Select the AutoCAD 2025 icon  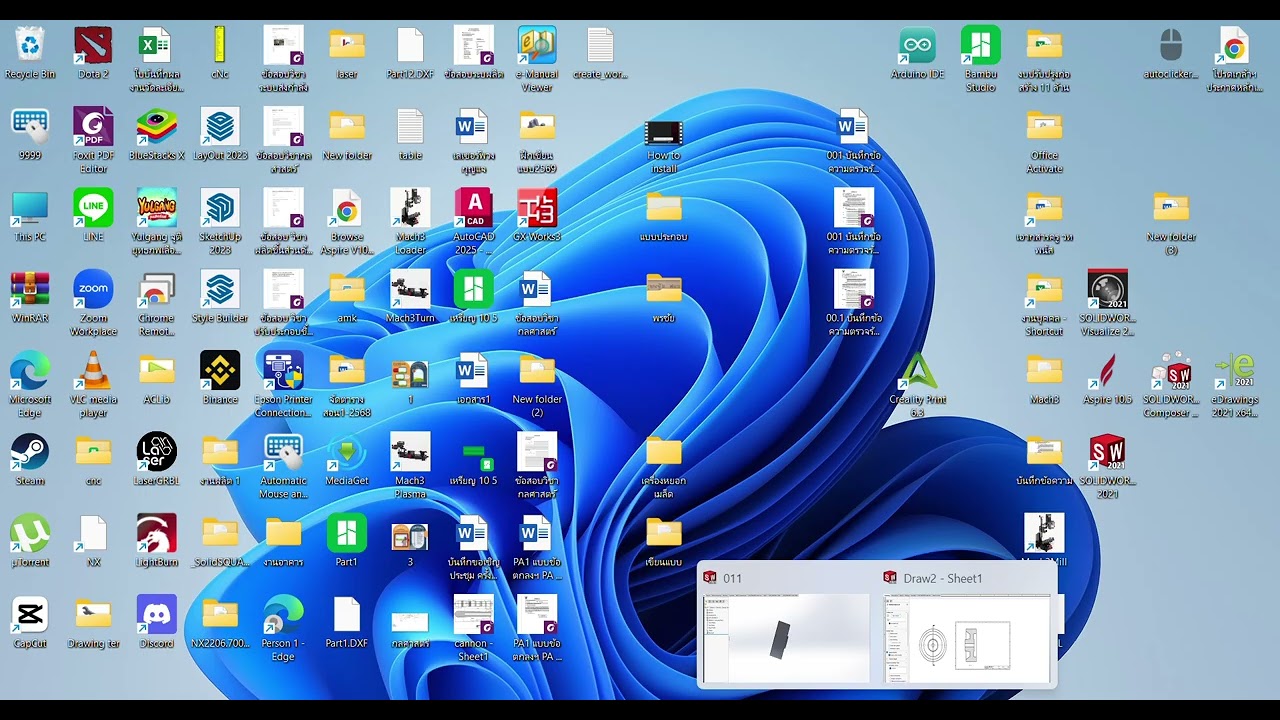(473, 222)
